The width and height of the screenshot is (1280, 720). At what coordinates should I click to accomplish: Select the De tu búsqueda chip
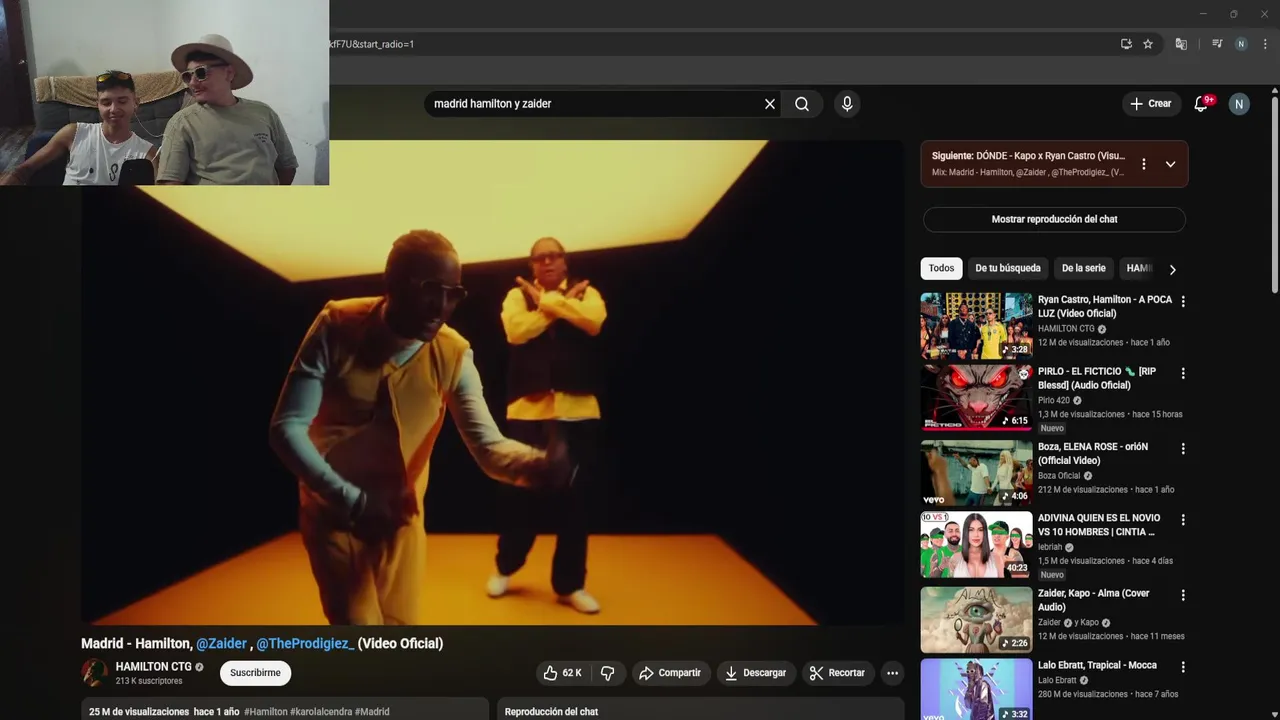click(x=1008, y=268)
